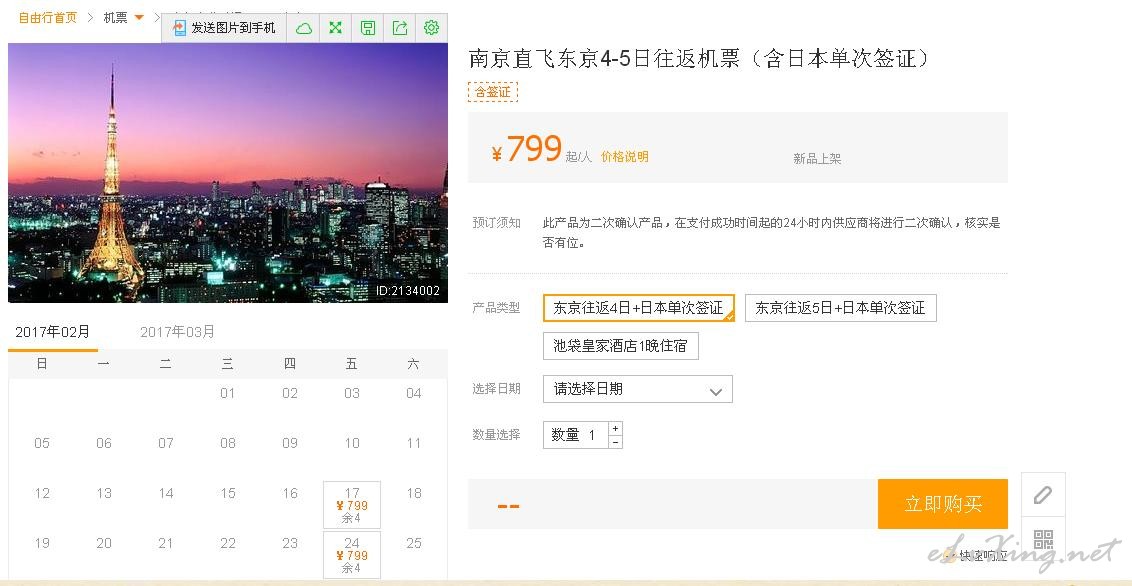Screen dimensions: 1132x586
Task: Decrease quantity with minus stepper
Action: (x=615, y=442)
